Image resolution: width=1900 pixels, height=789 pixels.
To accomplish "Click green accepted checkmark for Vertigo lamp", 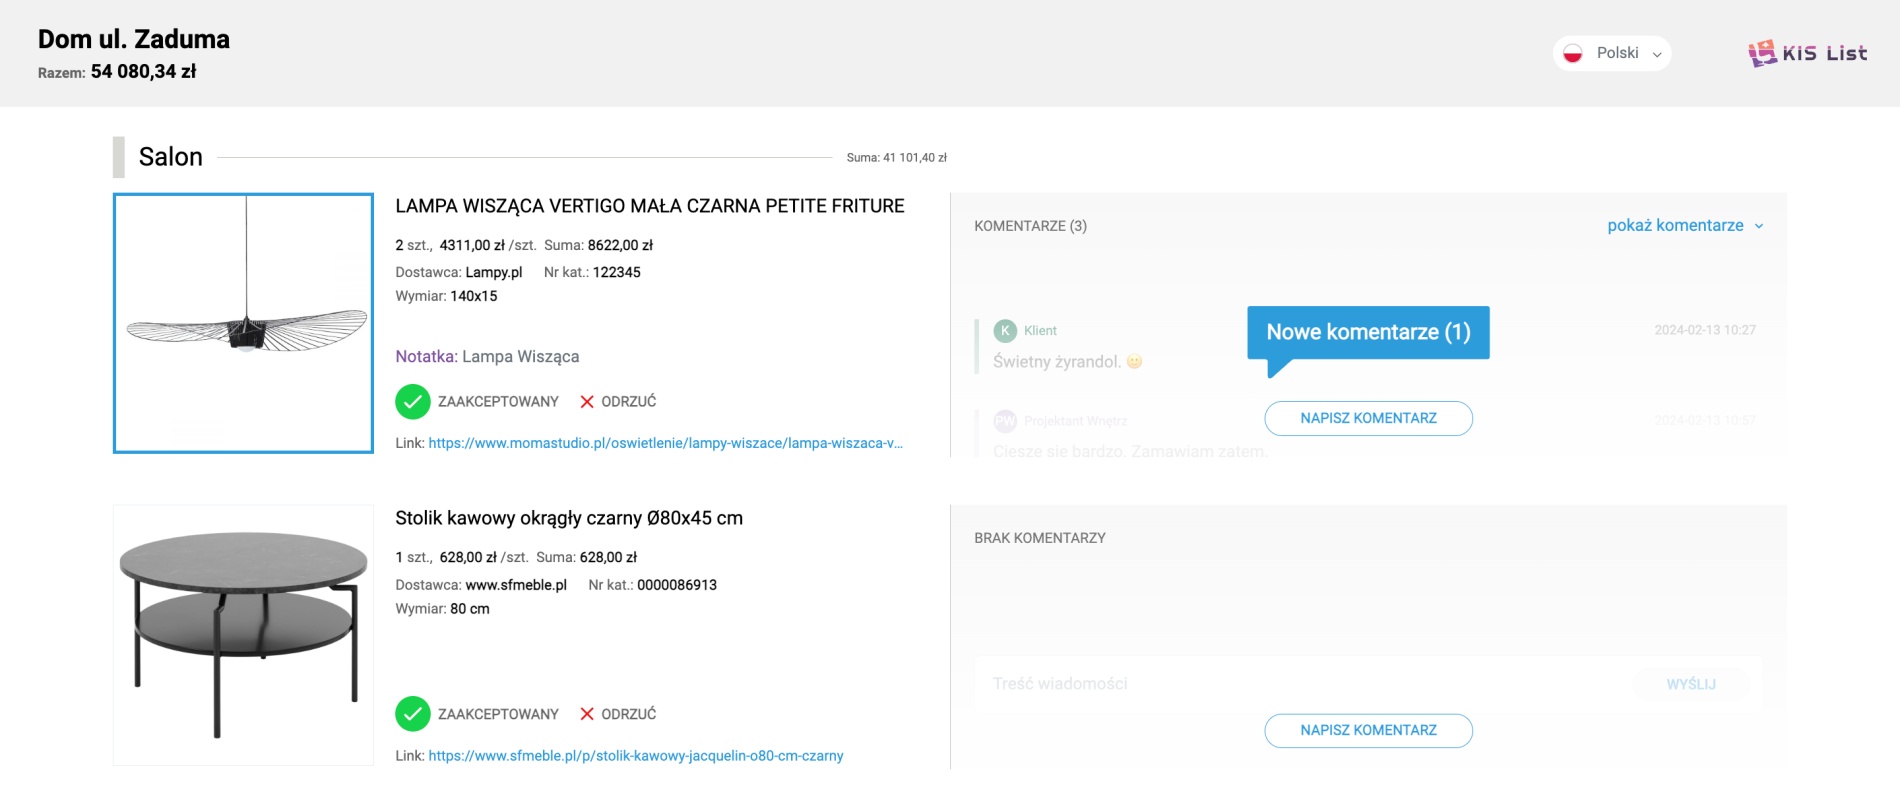I will (412, 402).
